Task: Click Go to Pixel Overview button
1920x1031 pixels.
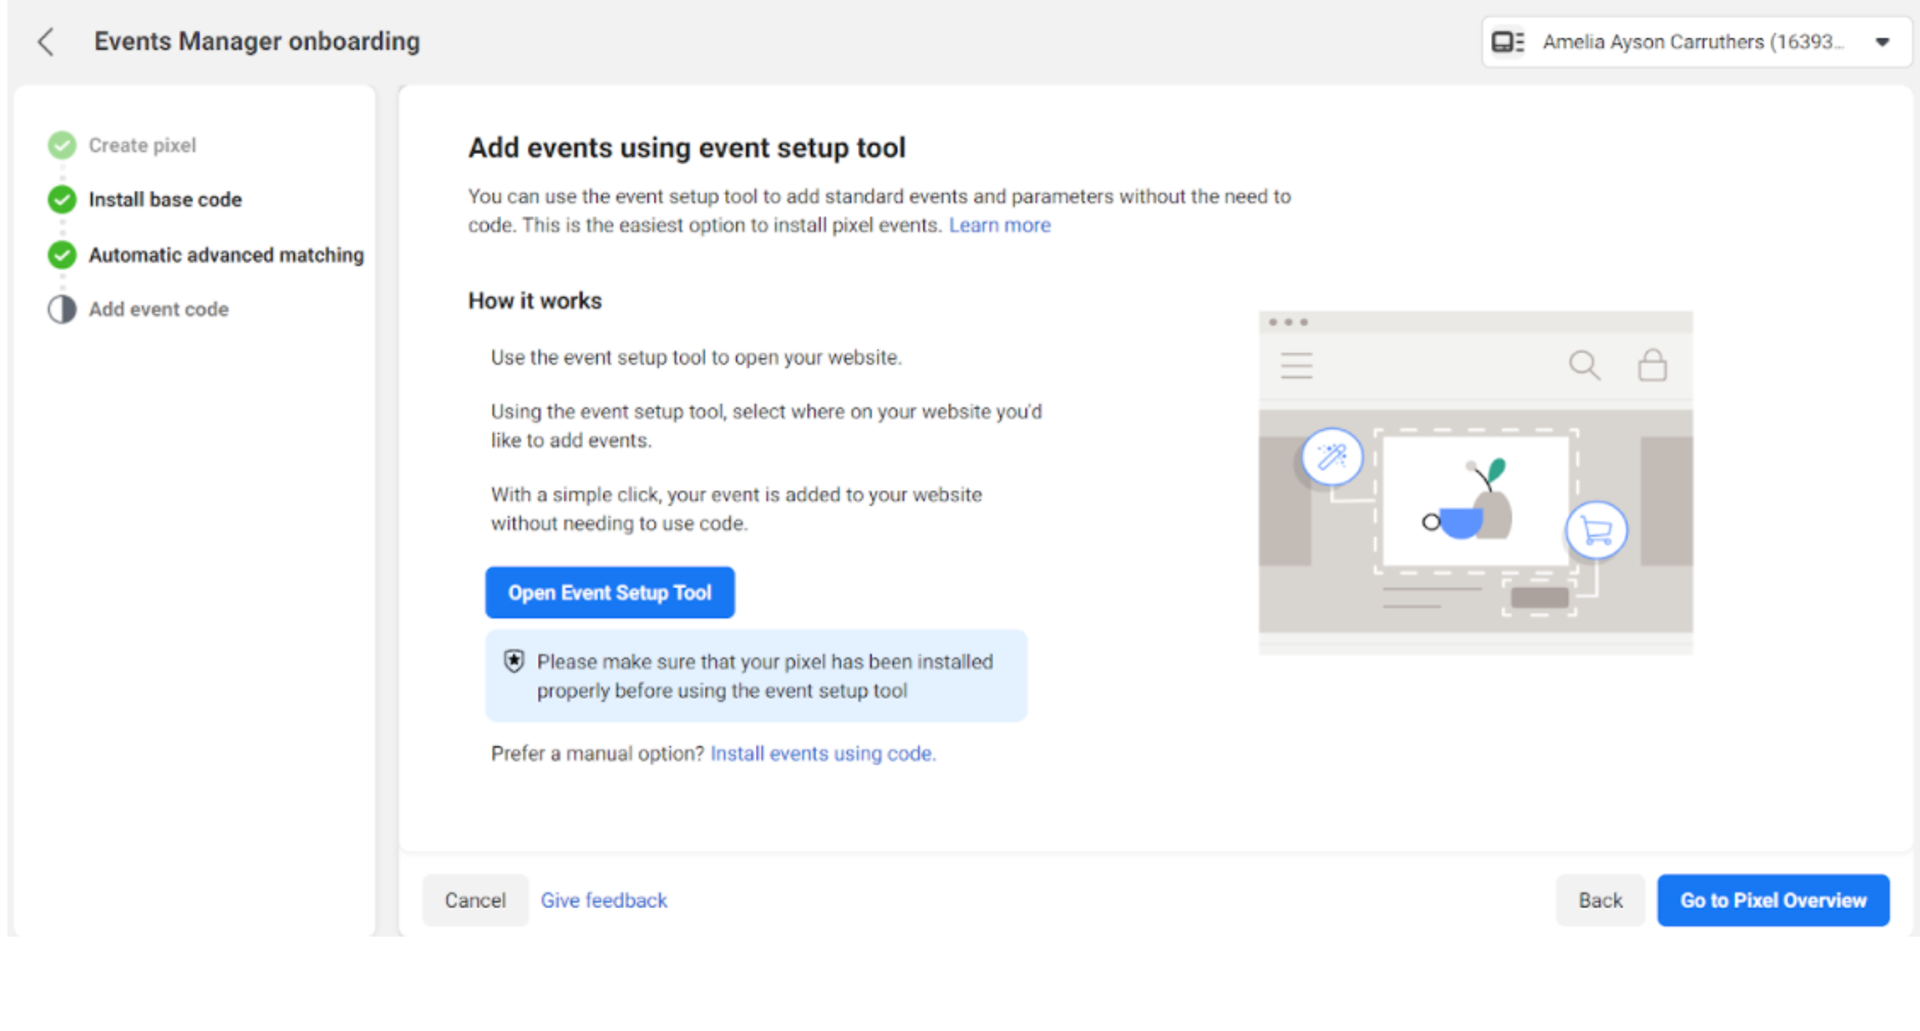Action: tap(1773, 900)
